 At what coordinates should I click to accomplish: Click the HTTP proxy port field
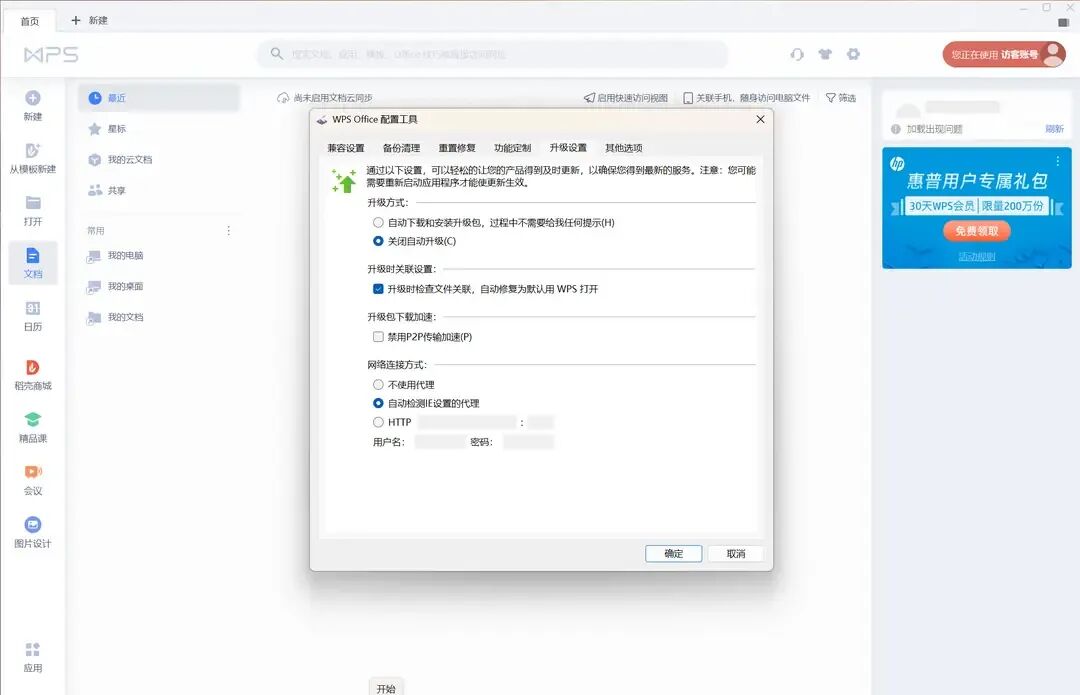coord(541,422)
